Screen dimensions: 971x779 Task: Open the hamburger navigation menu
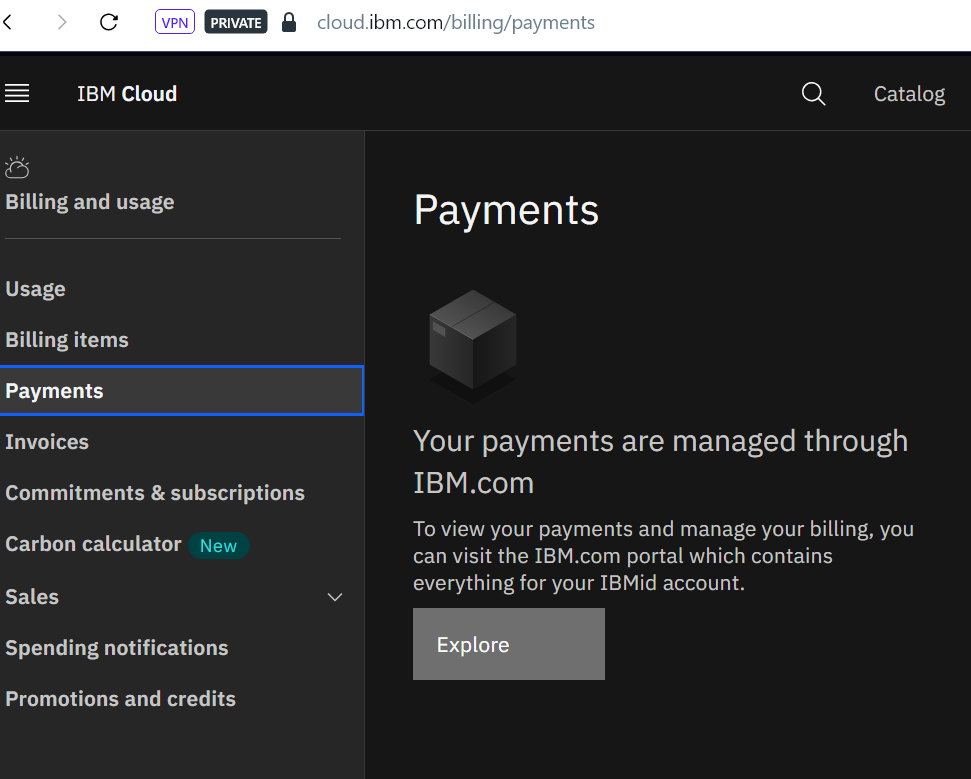pos(17,94)
